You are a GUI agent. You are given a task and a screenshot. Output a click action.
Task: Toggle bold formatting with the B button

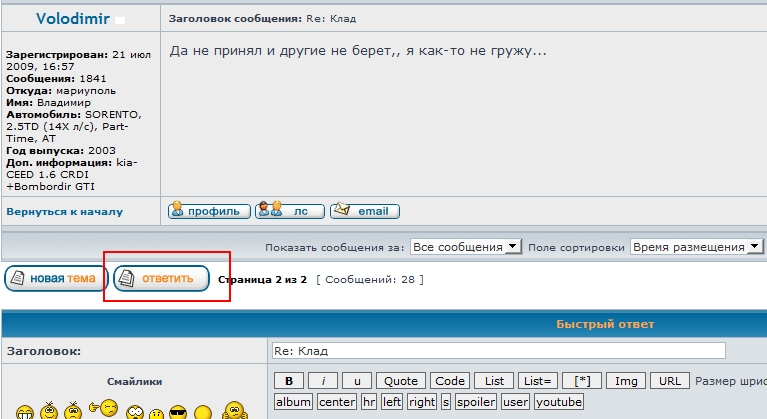click(289, 381)
